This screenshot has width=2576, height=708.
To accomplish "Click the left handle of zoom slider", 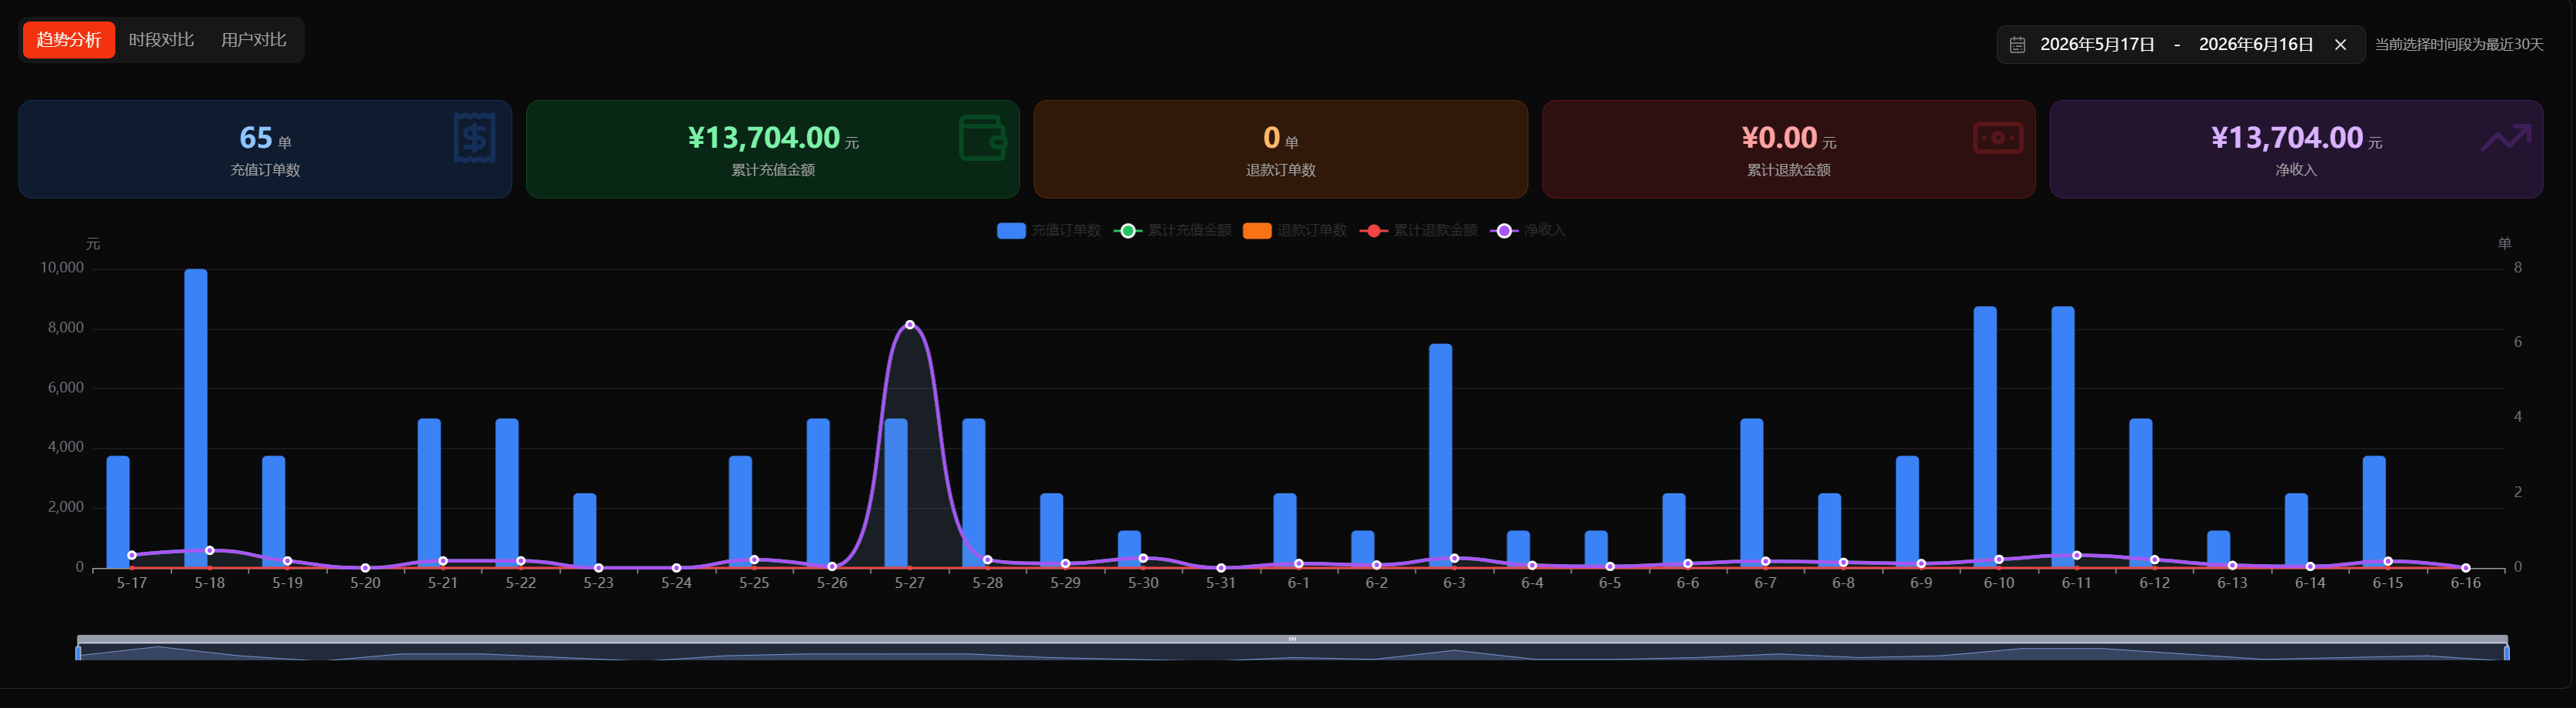I will pyautogui.click(x=78, y=653).
